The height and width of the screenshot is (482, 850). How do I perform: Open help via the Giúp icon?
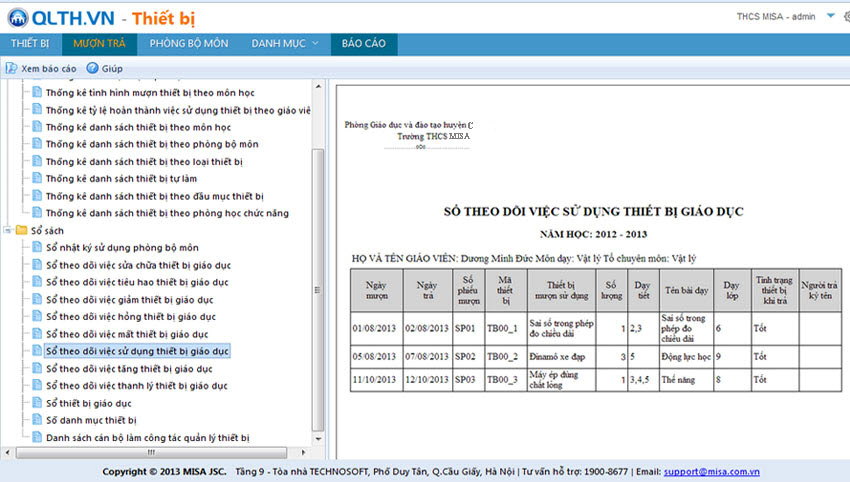(x=92, y=68)
